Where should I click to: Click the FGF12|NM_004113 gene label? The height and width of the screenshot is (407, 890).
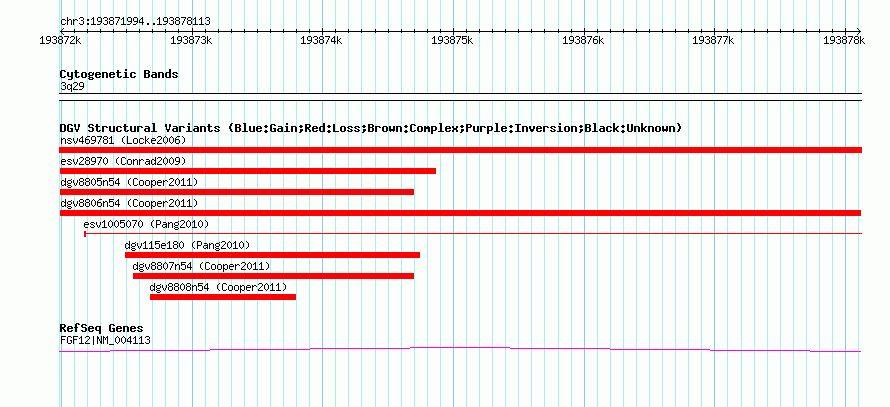(105, 341)
